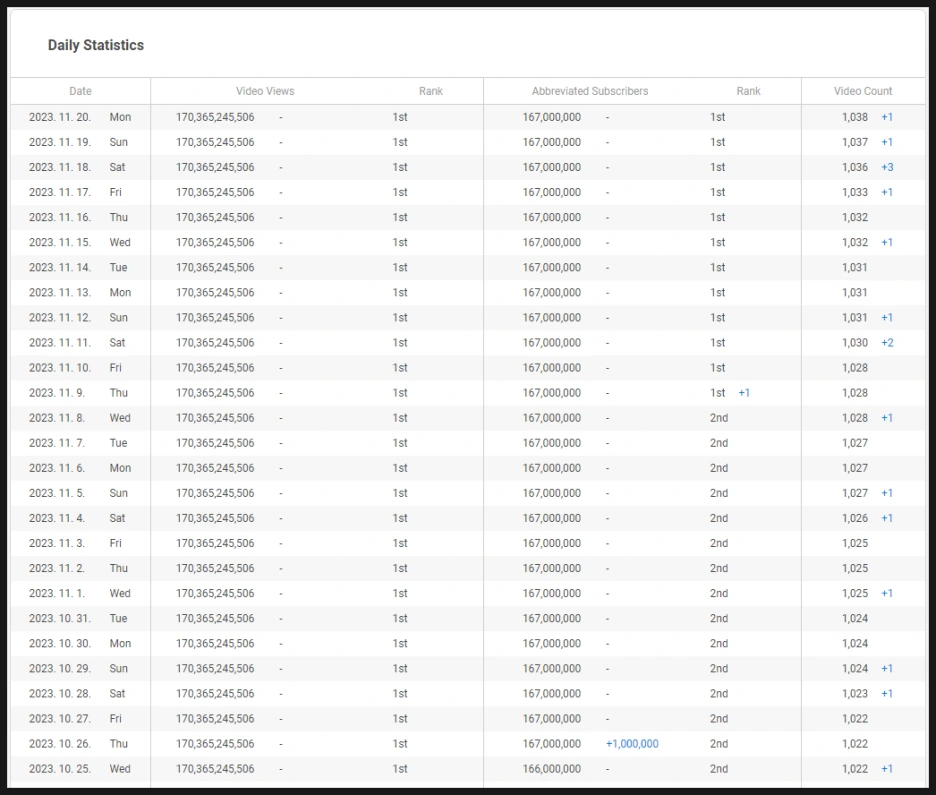Click the 1st views rank on 2023. 11. 14.

(x=400, y=267)
